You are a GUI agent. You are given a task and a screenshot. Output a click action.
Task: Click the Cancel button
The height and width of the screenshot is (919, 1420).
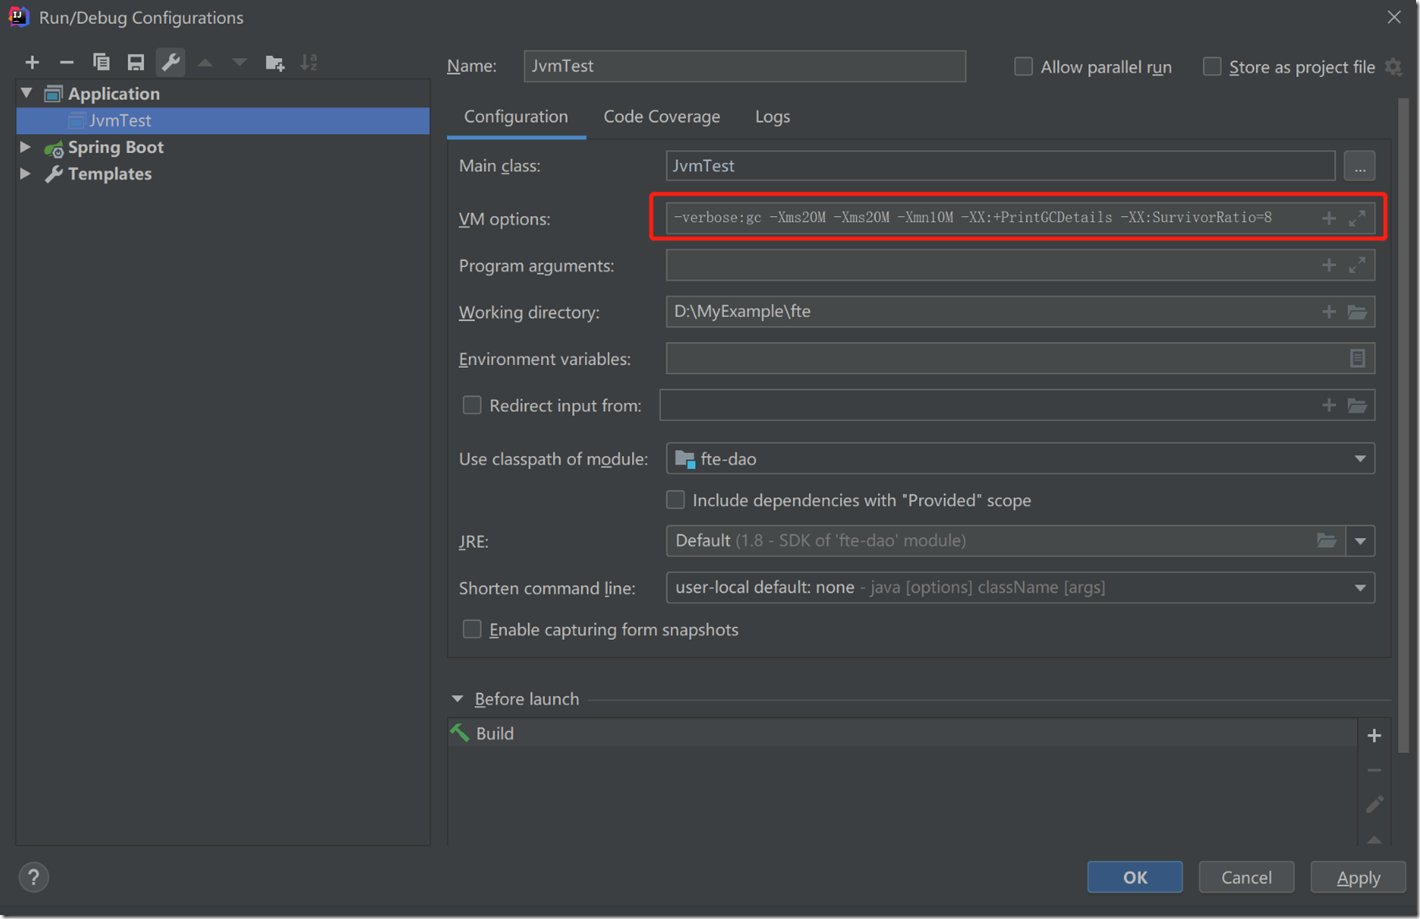pos(1246,877)
